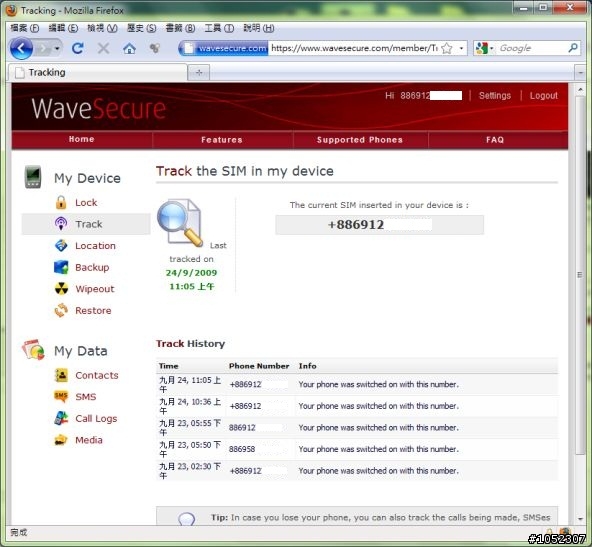Bookmark this page with the star icon
The height and width of the screenshot is (547, 592).
[447, 48]
